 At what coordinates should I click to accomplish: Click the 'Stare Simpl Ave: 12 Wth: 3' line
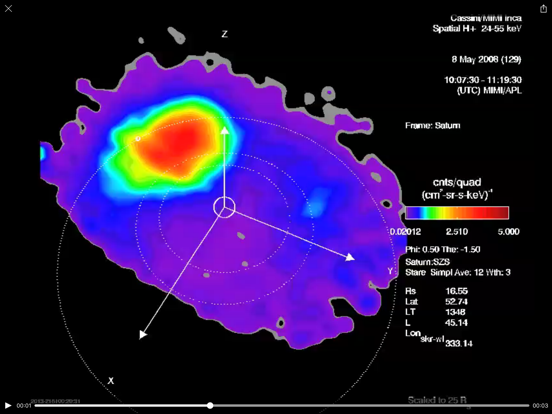[x=458, y=272]
